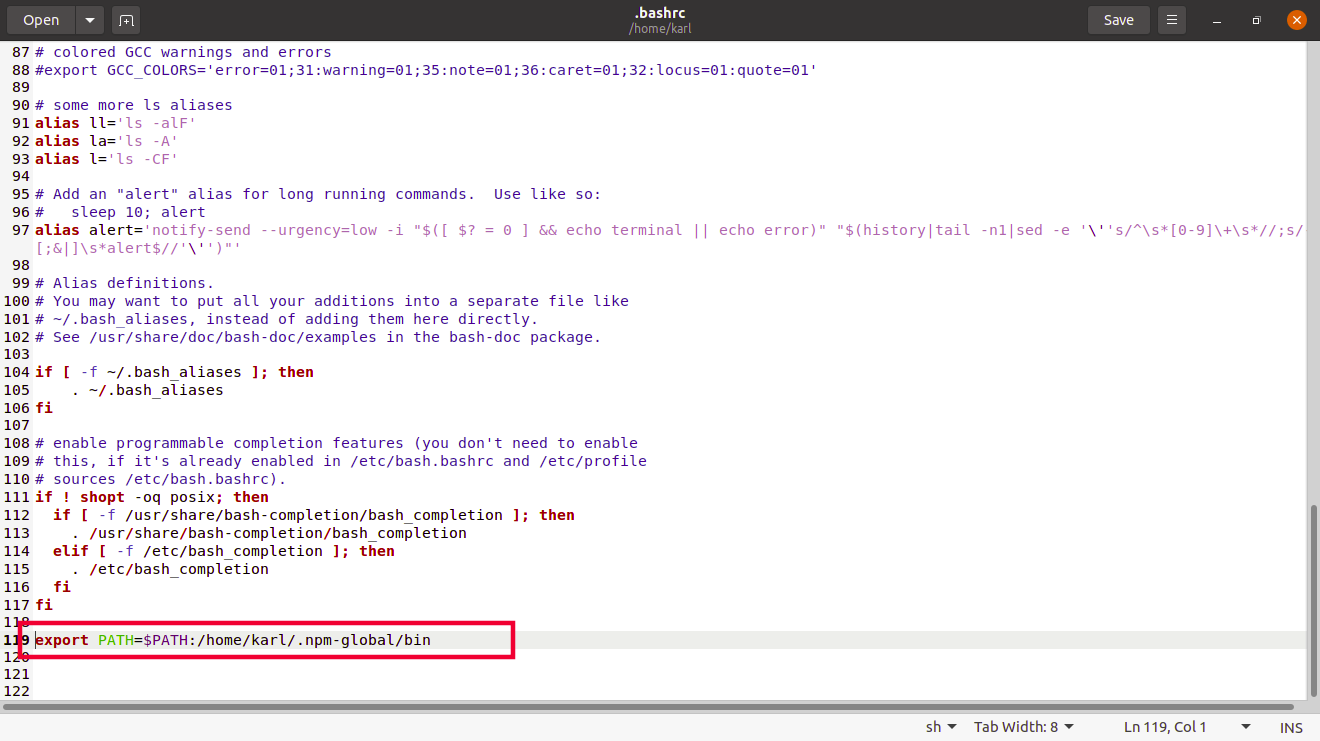1320x741 pixels.
Task: Click the Open button
Action: pos(41,20)
